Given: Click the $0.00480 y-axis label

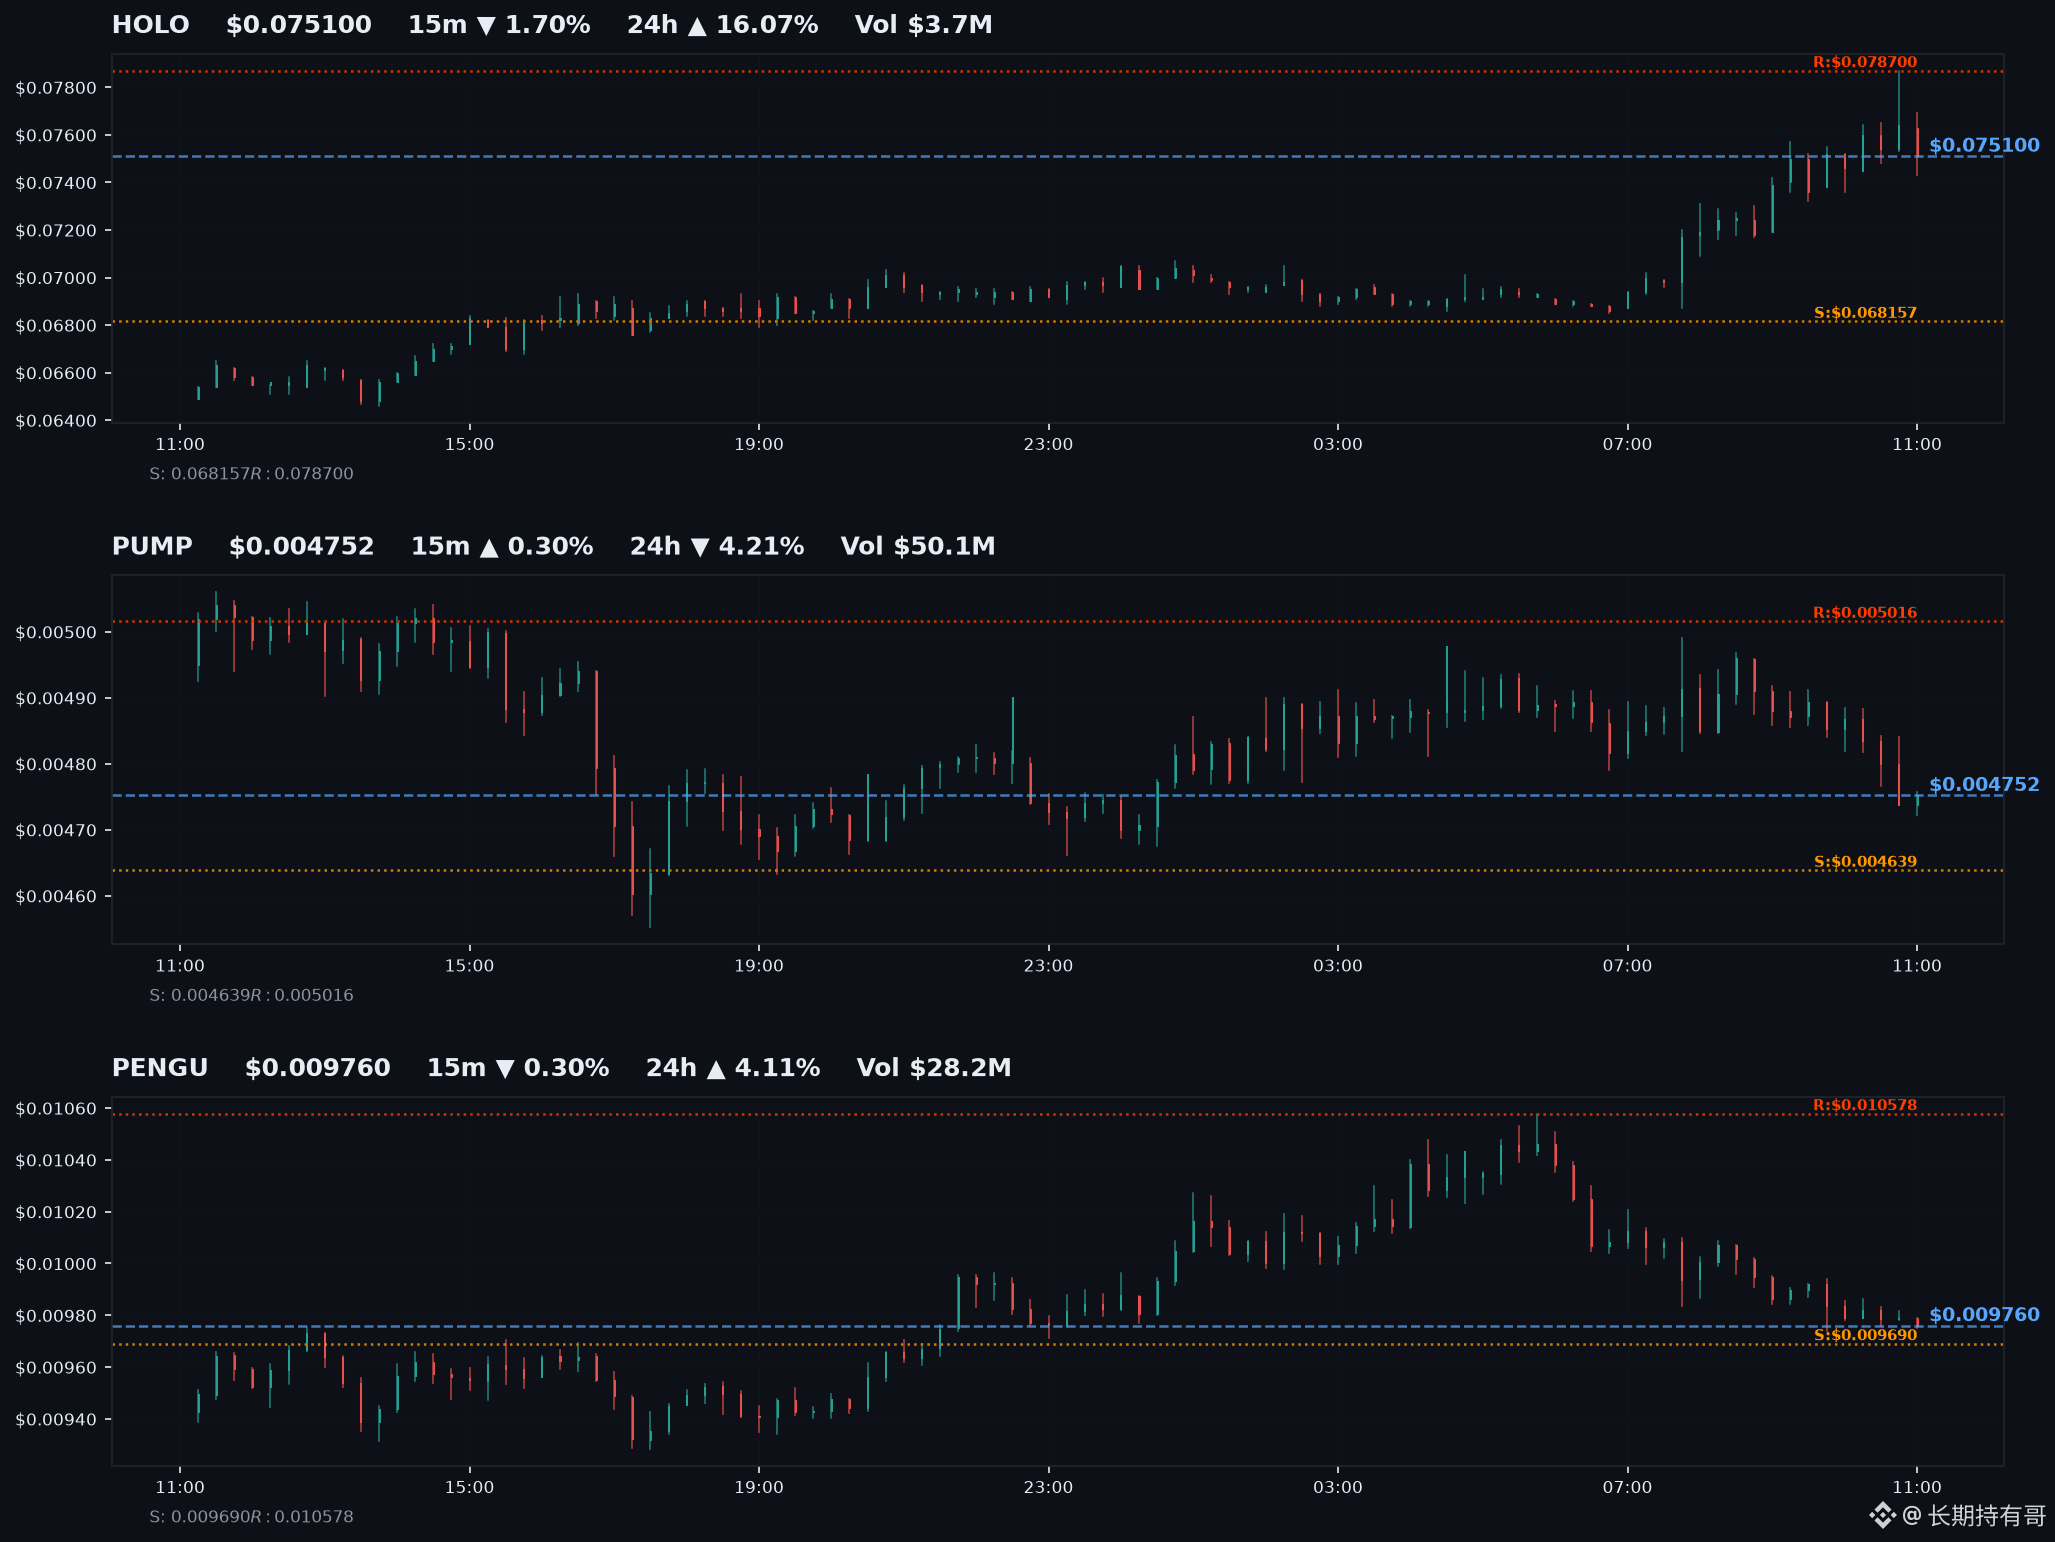Looking at the screenshot, I should point(56,764).
